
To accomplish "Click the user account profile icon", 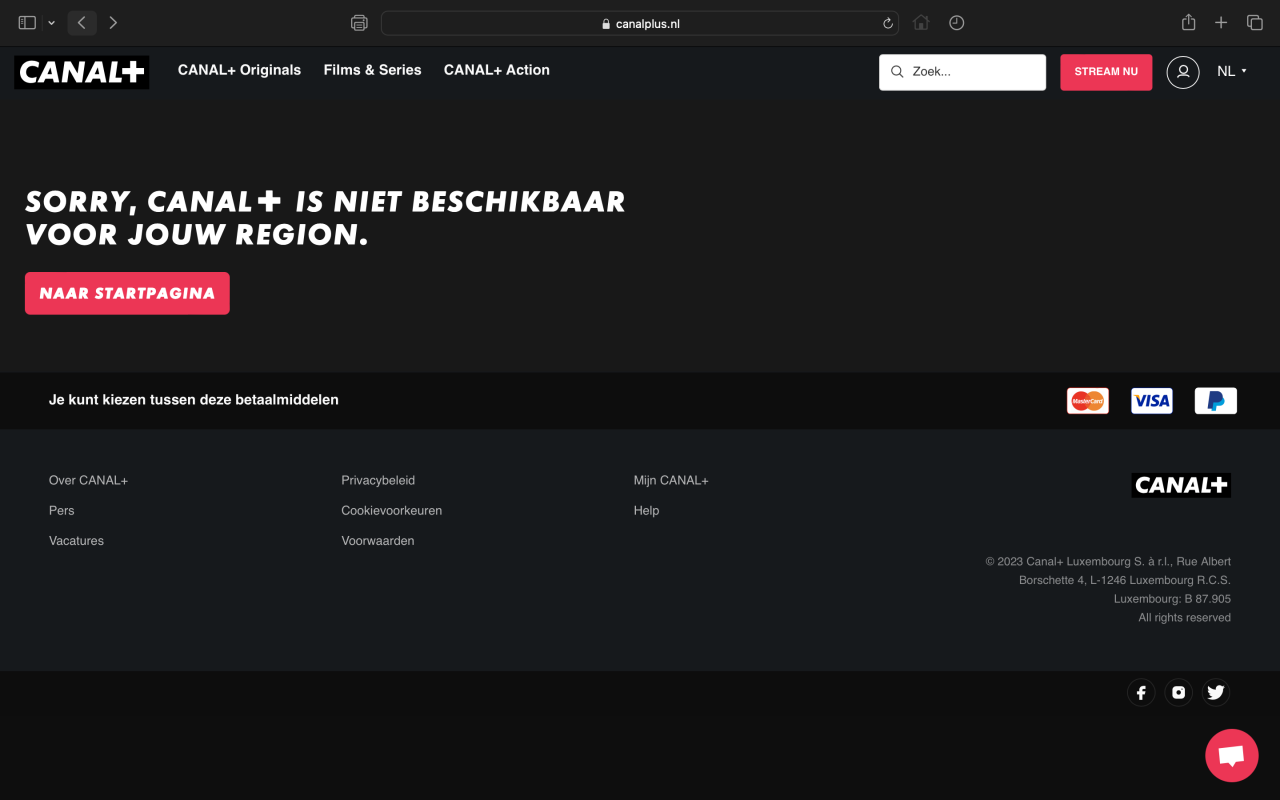I will [x=1182, y=72].
